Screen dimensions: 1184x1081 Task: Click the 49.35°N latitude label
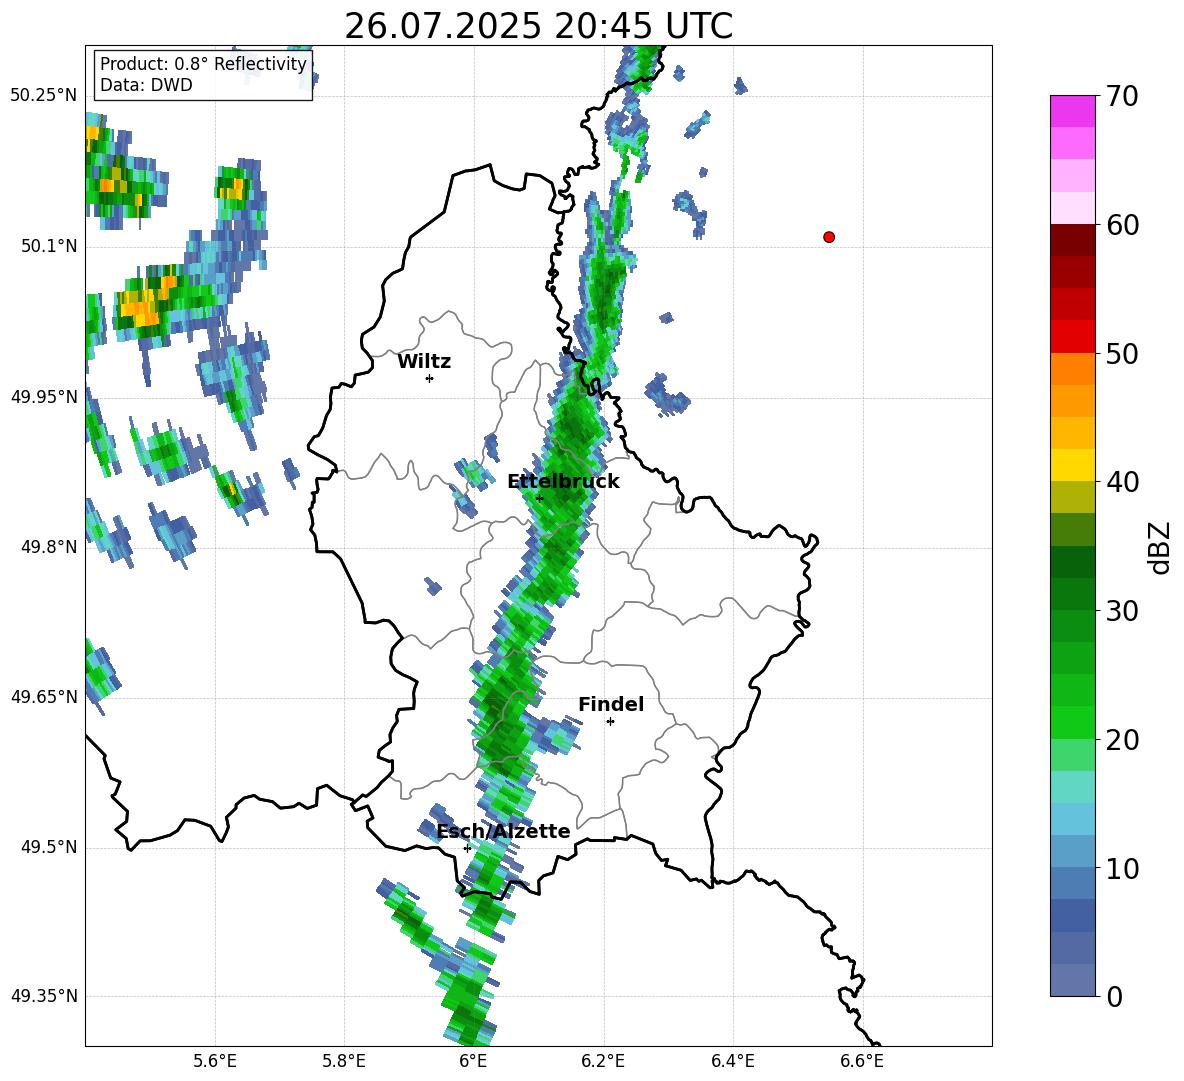tap(44, 996)
